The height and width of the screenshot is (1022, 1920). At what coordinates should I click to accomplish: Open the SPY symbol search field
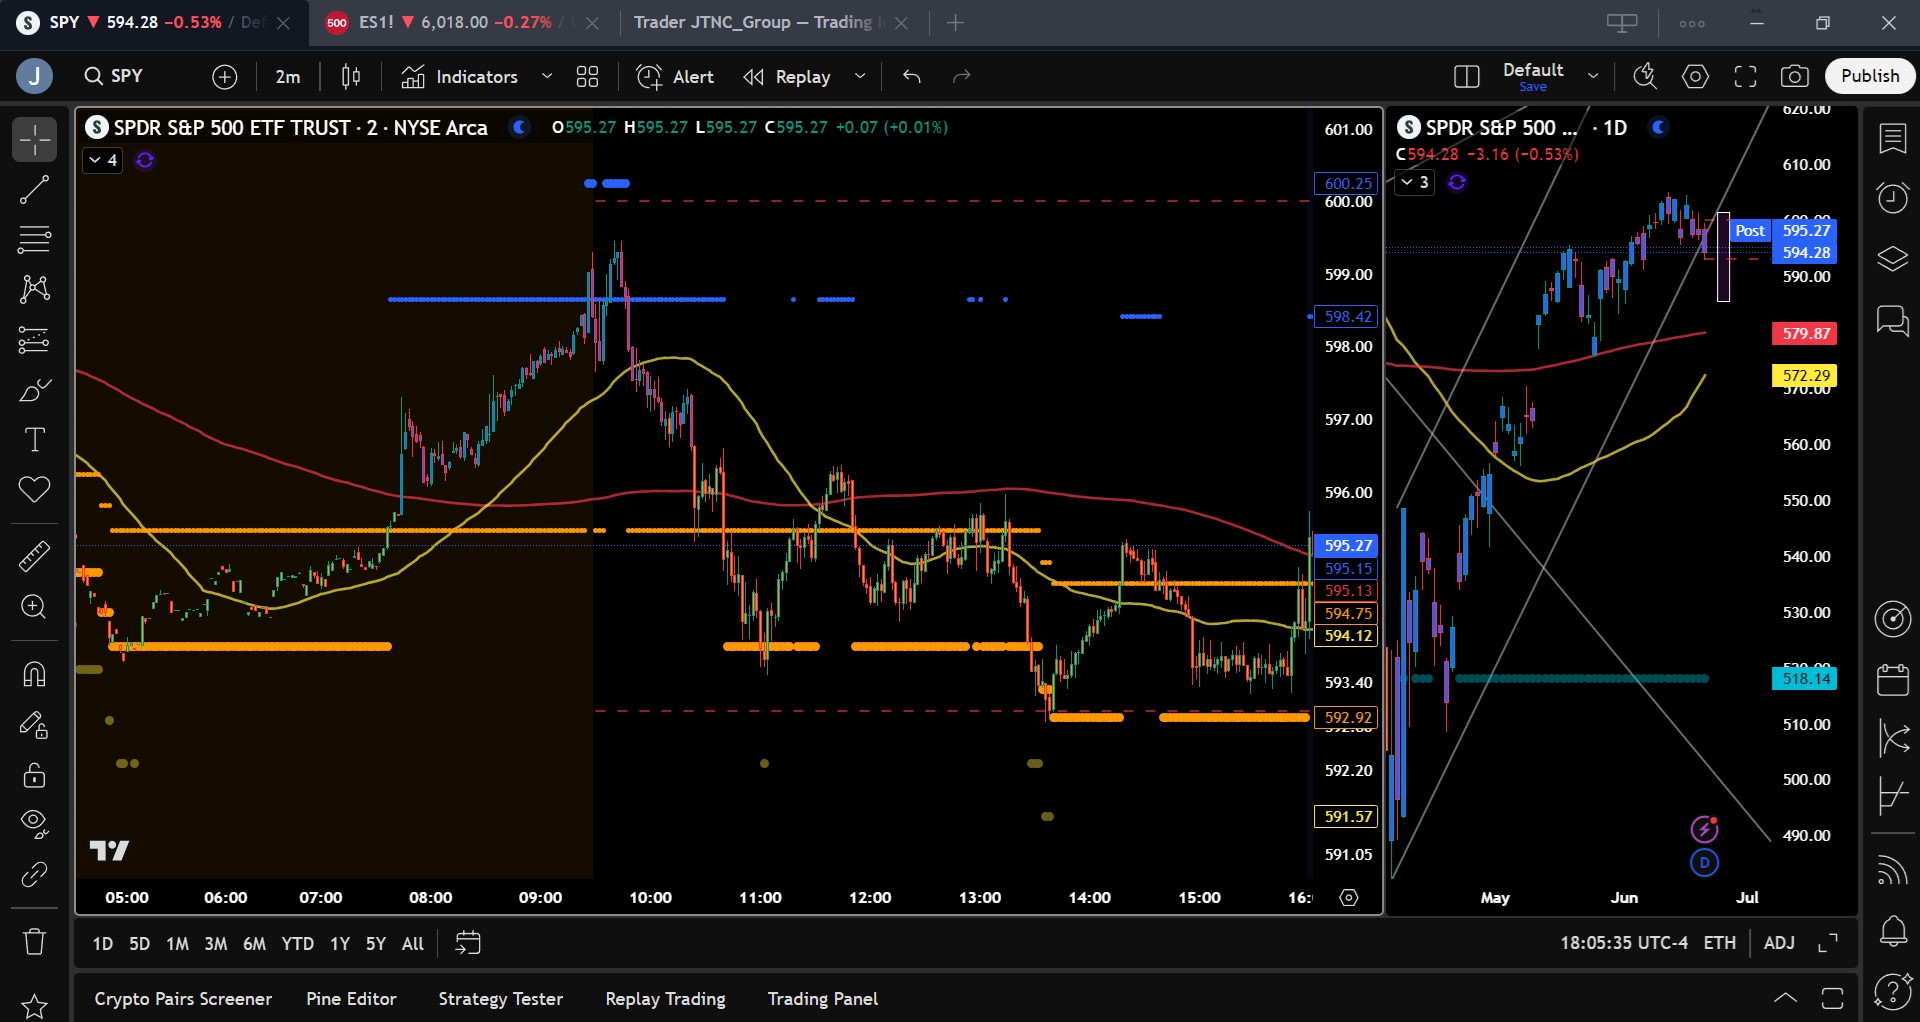(x=113, y=76)
